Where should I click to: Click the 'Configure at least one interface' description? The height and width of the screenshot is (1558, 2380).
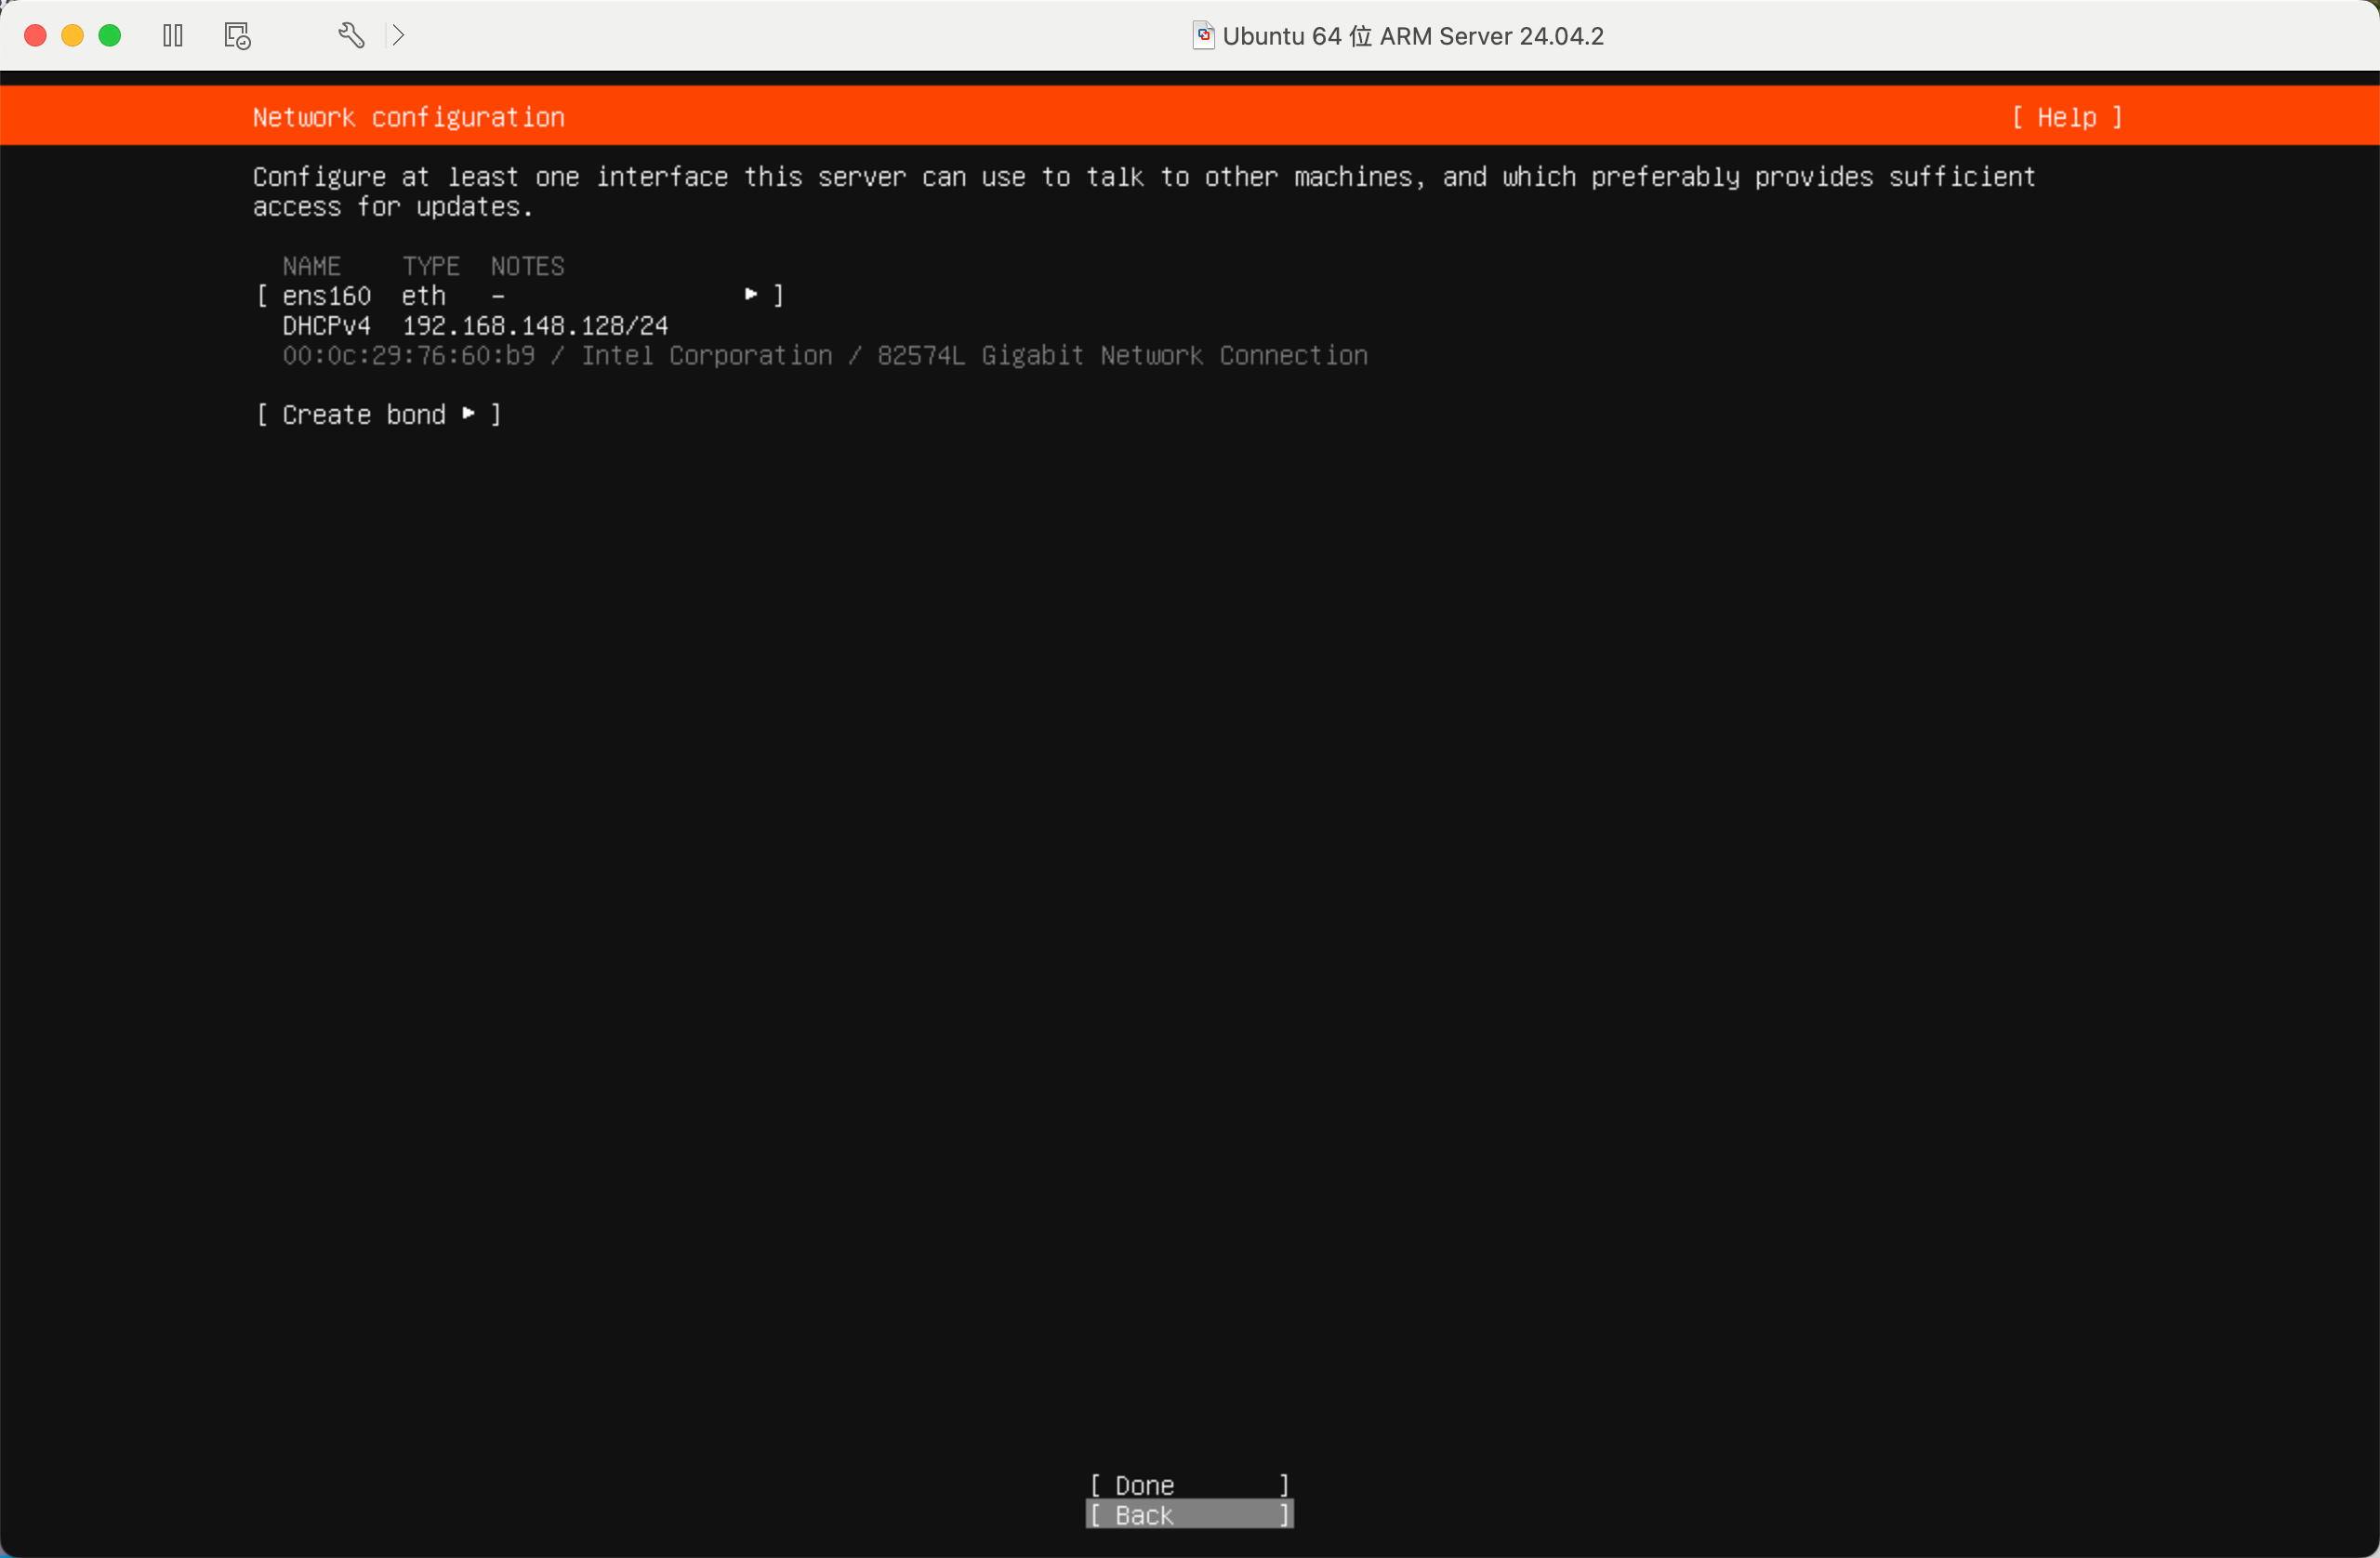point(1144,192)
